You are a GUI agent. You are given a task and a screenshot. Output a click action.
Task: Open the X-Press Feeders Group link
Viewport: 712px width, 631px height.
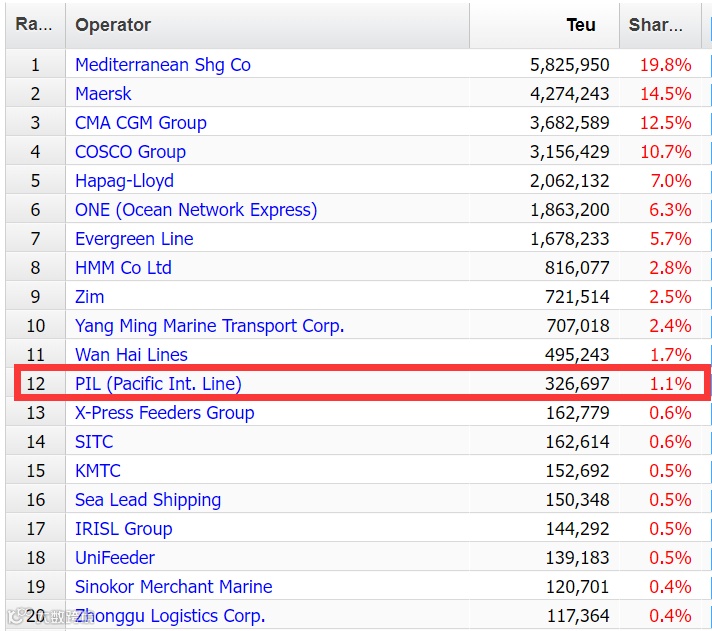(164, 413)
